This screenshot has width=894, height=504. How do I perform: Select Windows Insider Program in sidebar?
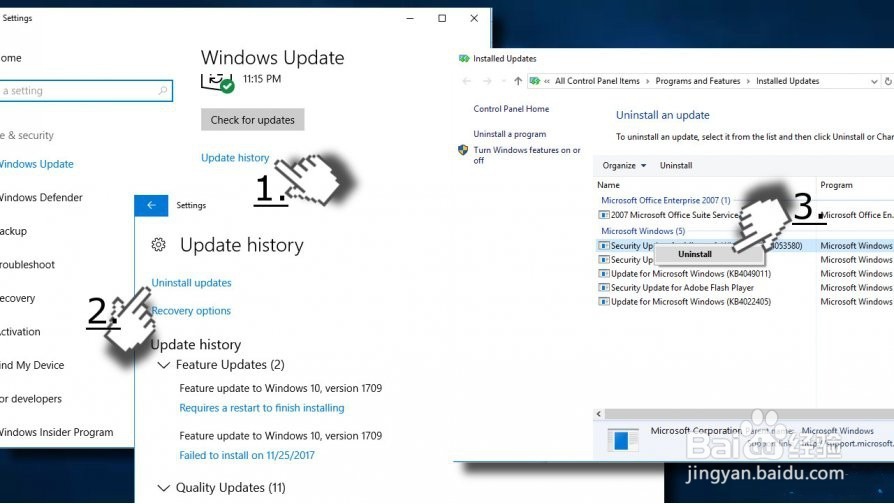[56, 433]
